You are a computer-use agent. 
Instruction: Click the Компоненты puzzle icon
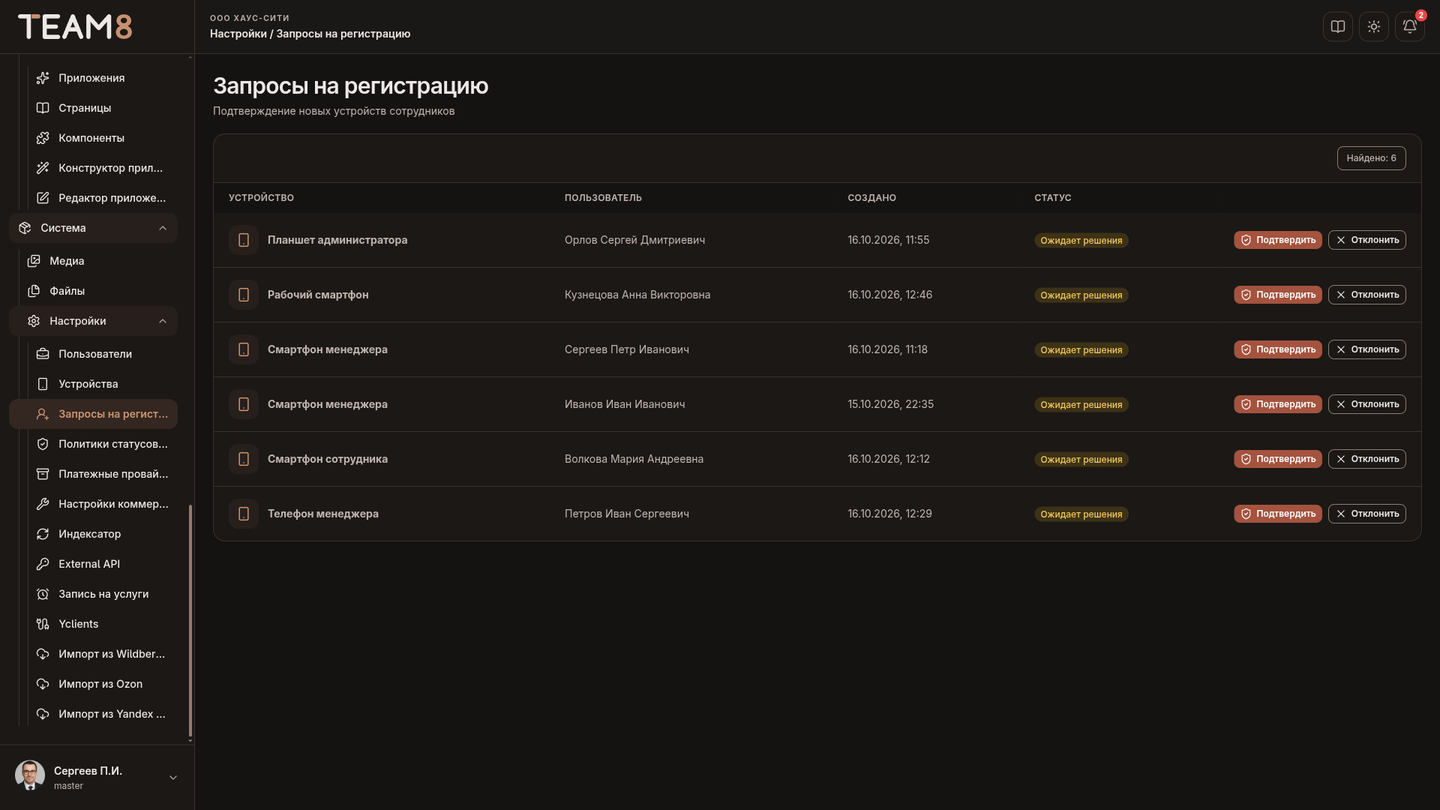click(x=43, y=138)
